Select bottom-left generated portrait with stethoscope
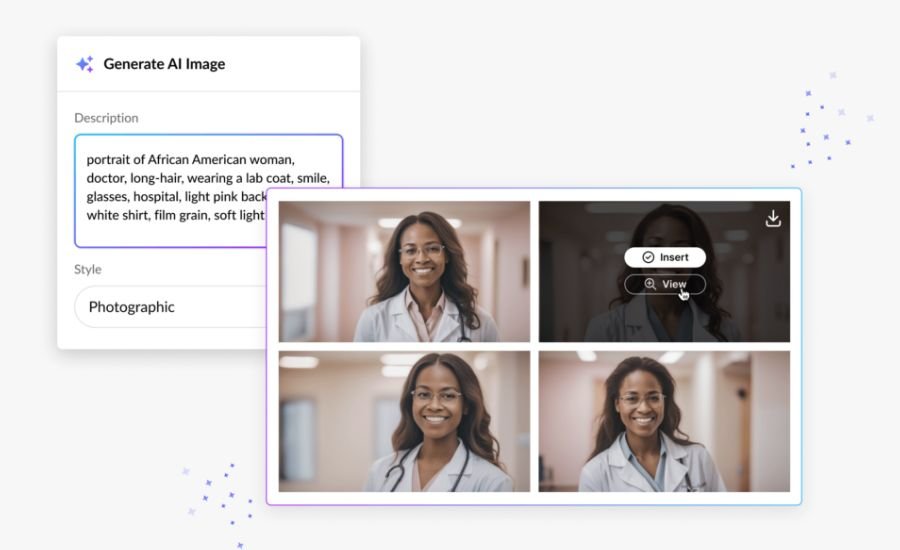Screen dimensions: 900x550 (404, 421)
